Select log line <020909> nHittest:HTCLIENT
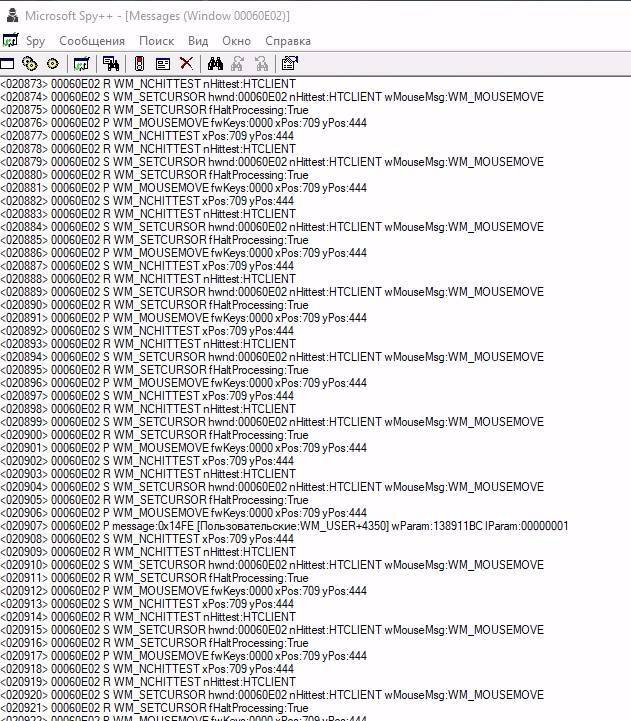Image resolution: width=631 pixels, height=721 pixels. click(x=148, y=552)
